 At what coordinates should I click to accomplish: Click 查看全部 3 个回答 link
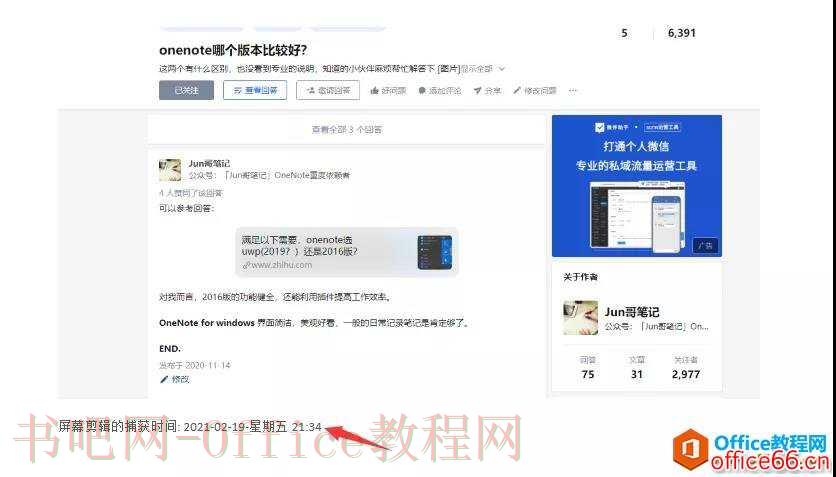(347, 130)
